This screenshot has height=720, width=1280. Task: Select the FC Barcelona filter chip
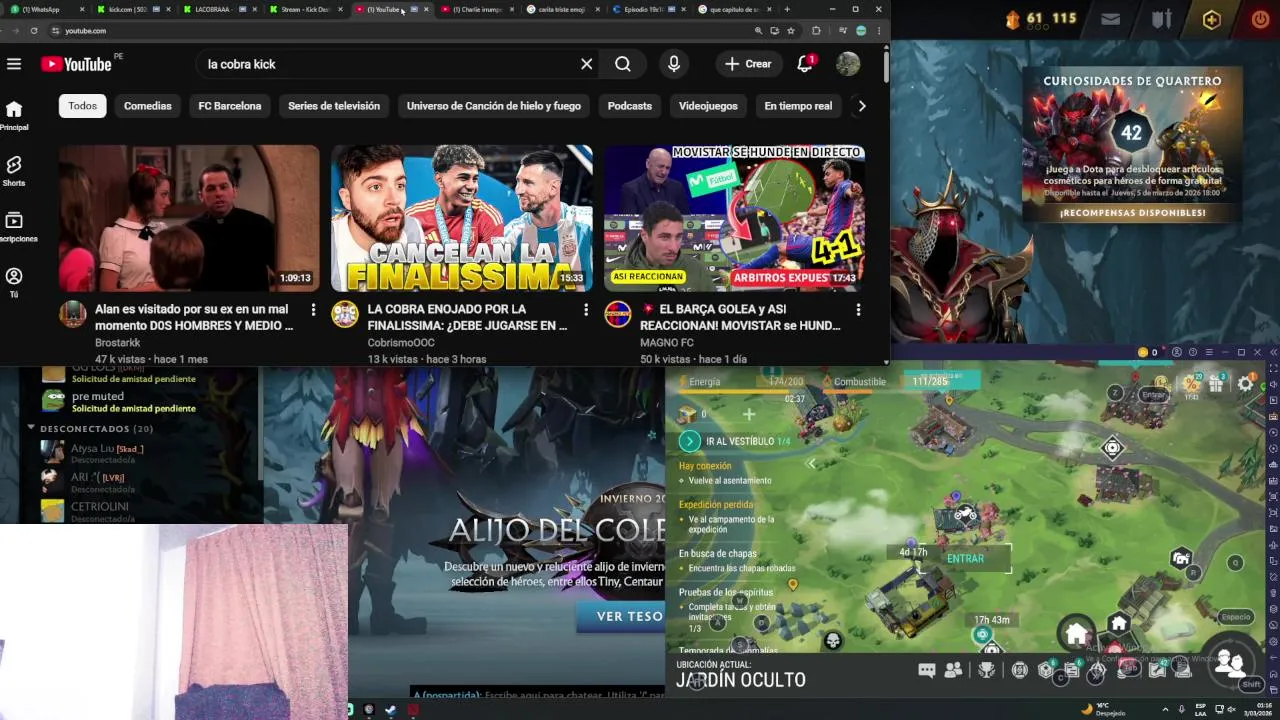(230, 106)
